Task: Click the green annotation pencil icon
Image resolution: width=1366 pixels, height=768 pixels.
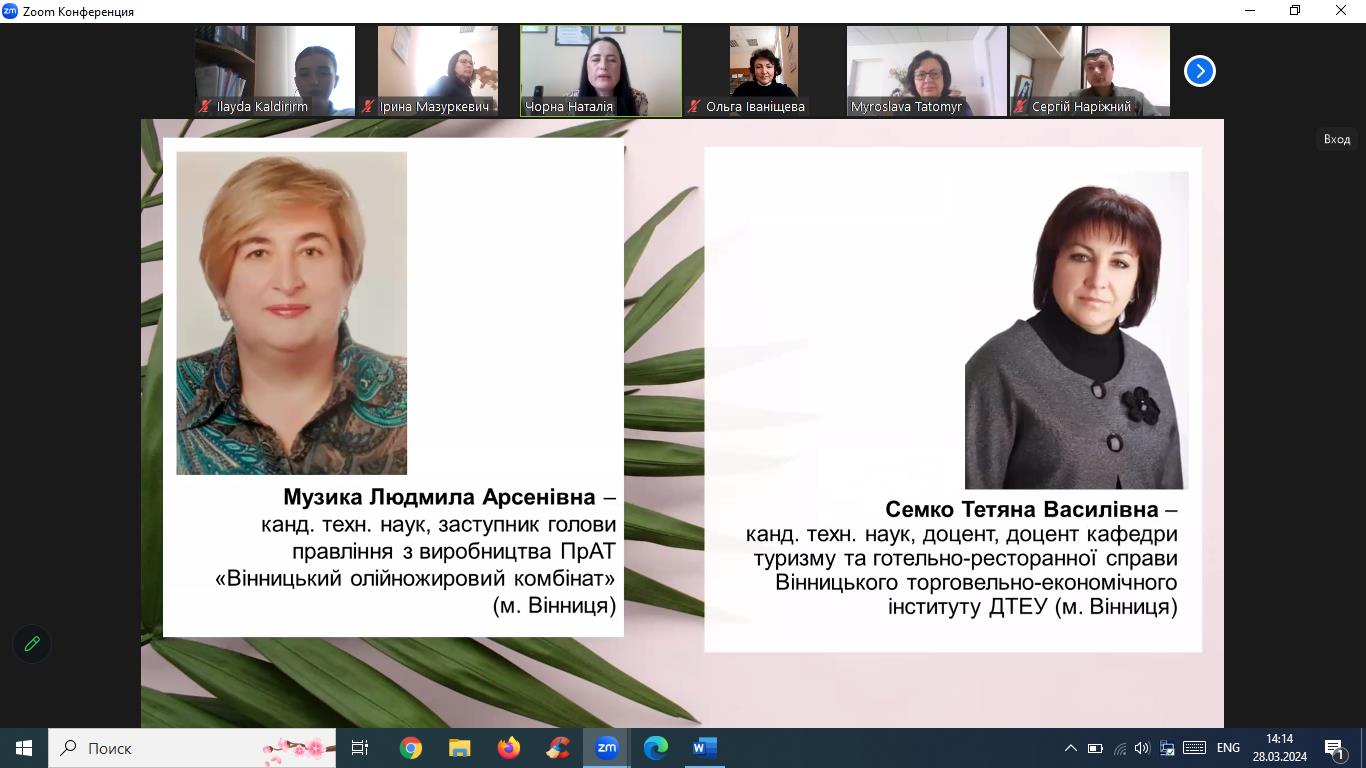Action: click(x=32, y=644)
